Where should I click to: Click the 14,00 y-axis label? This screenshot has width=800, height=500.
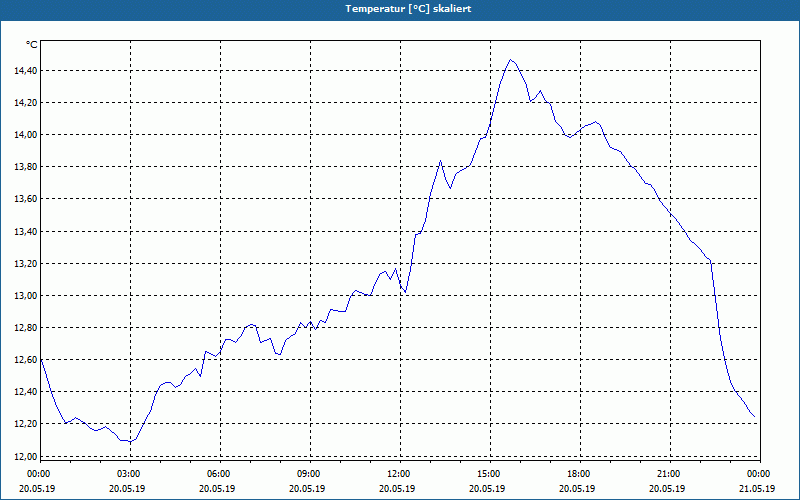[25, 135]
